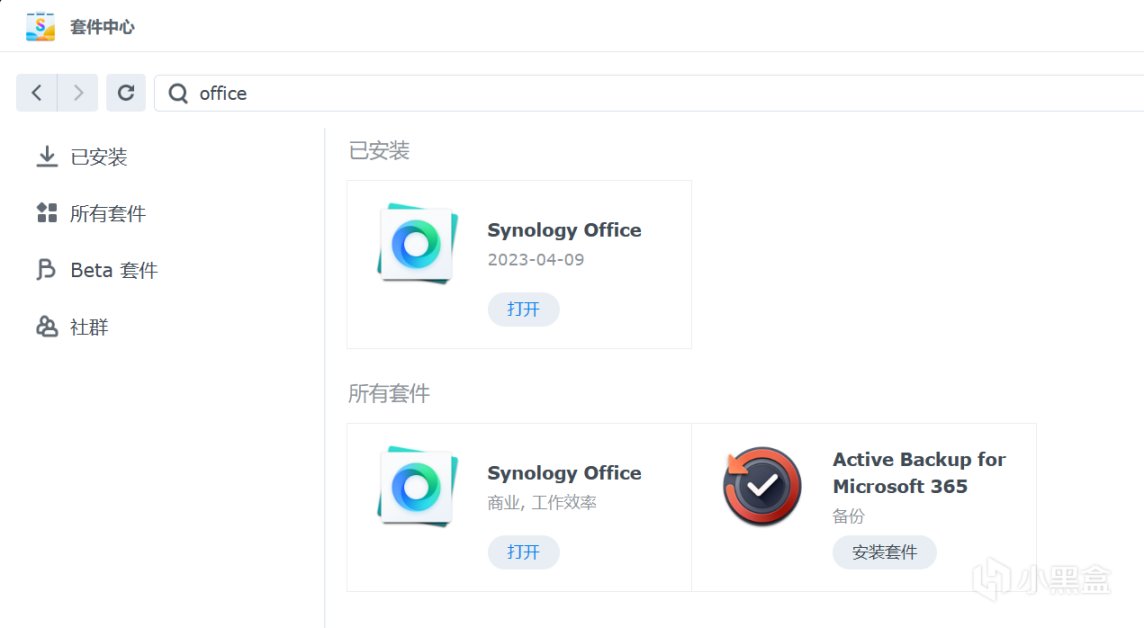1144x628 pixels.
Task: Click the Package Center logo icon
Action: pos(40,26)
